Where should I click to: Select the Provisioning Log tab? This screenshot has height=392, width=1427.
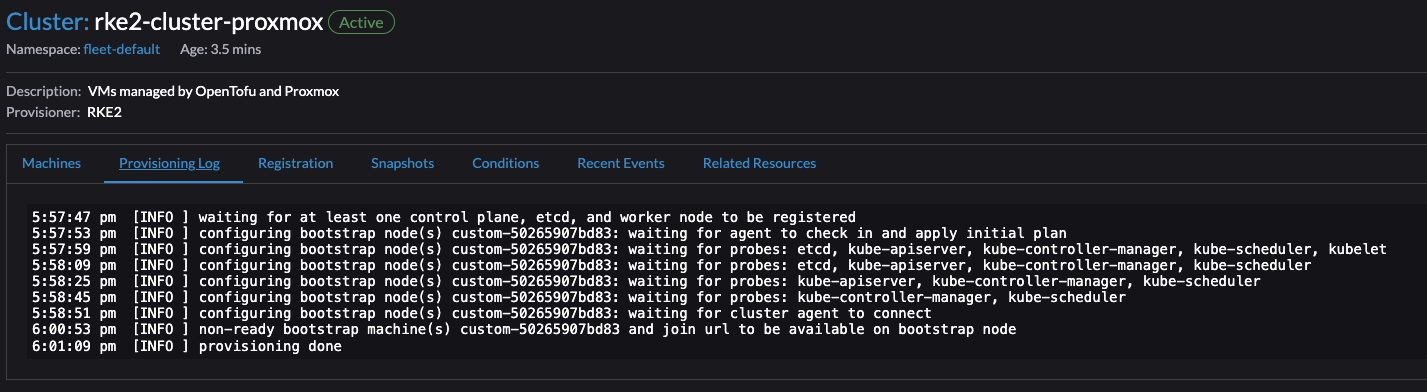pyautogui.click(x=169, y=163)
